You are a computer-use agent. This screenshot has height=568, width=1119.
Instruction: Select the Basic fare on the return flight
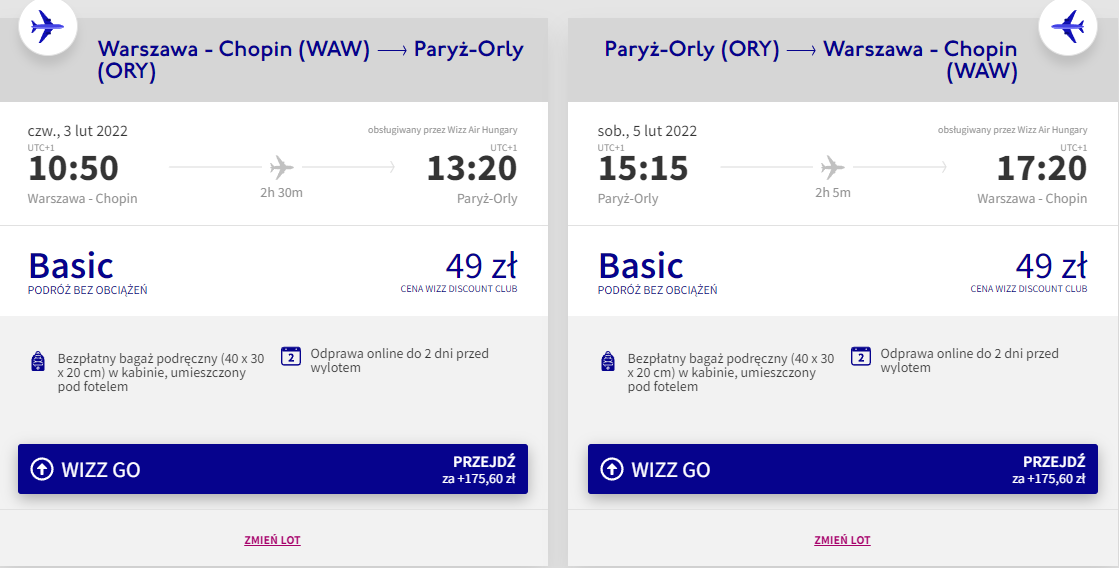pyautogui.click(x=641, y=266)
